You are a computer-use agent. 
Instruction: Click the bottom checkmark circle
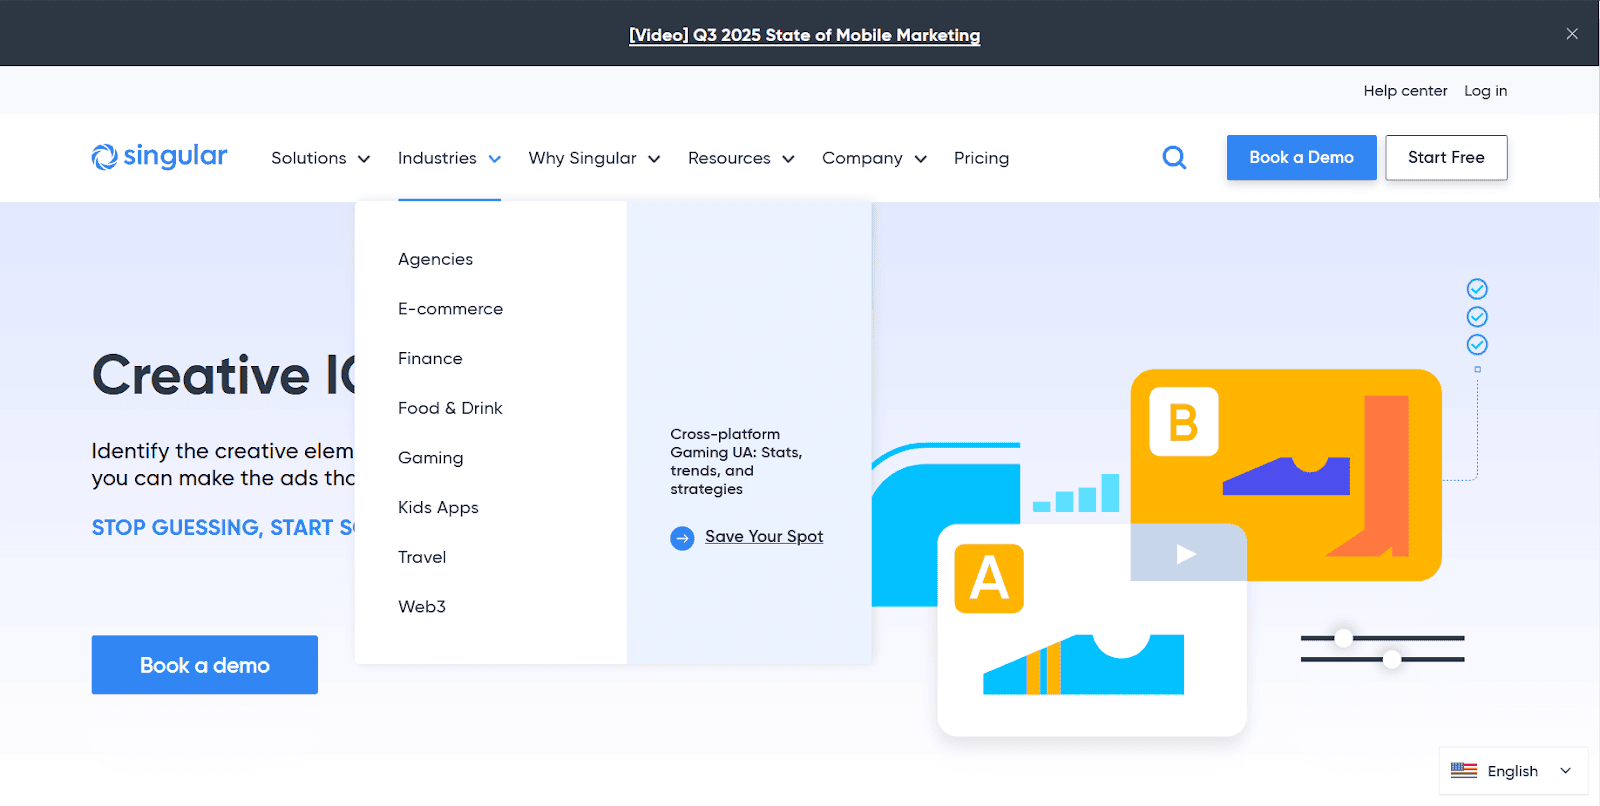point(1477,345)
